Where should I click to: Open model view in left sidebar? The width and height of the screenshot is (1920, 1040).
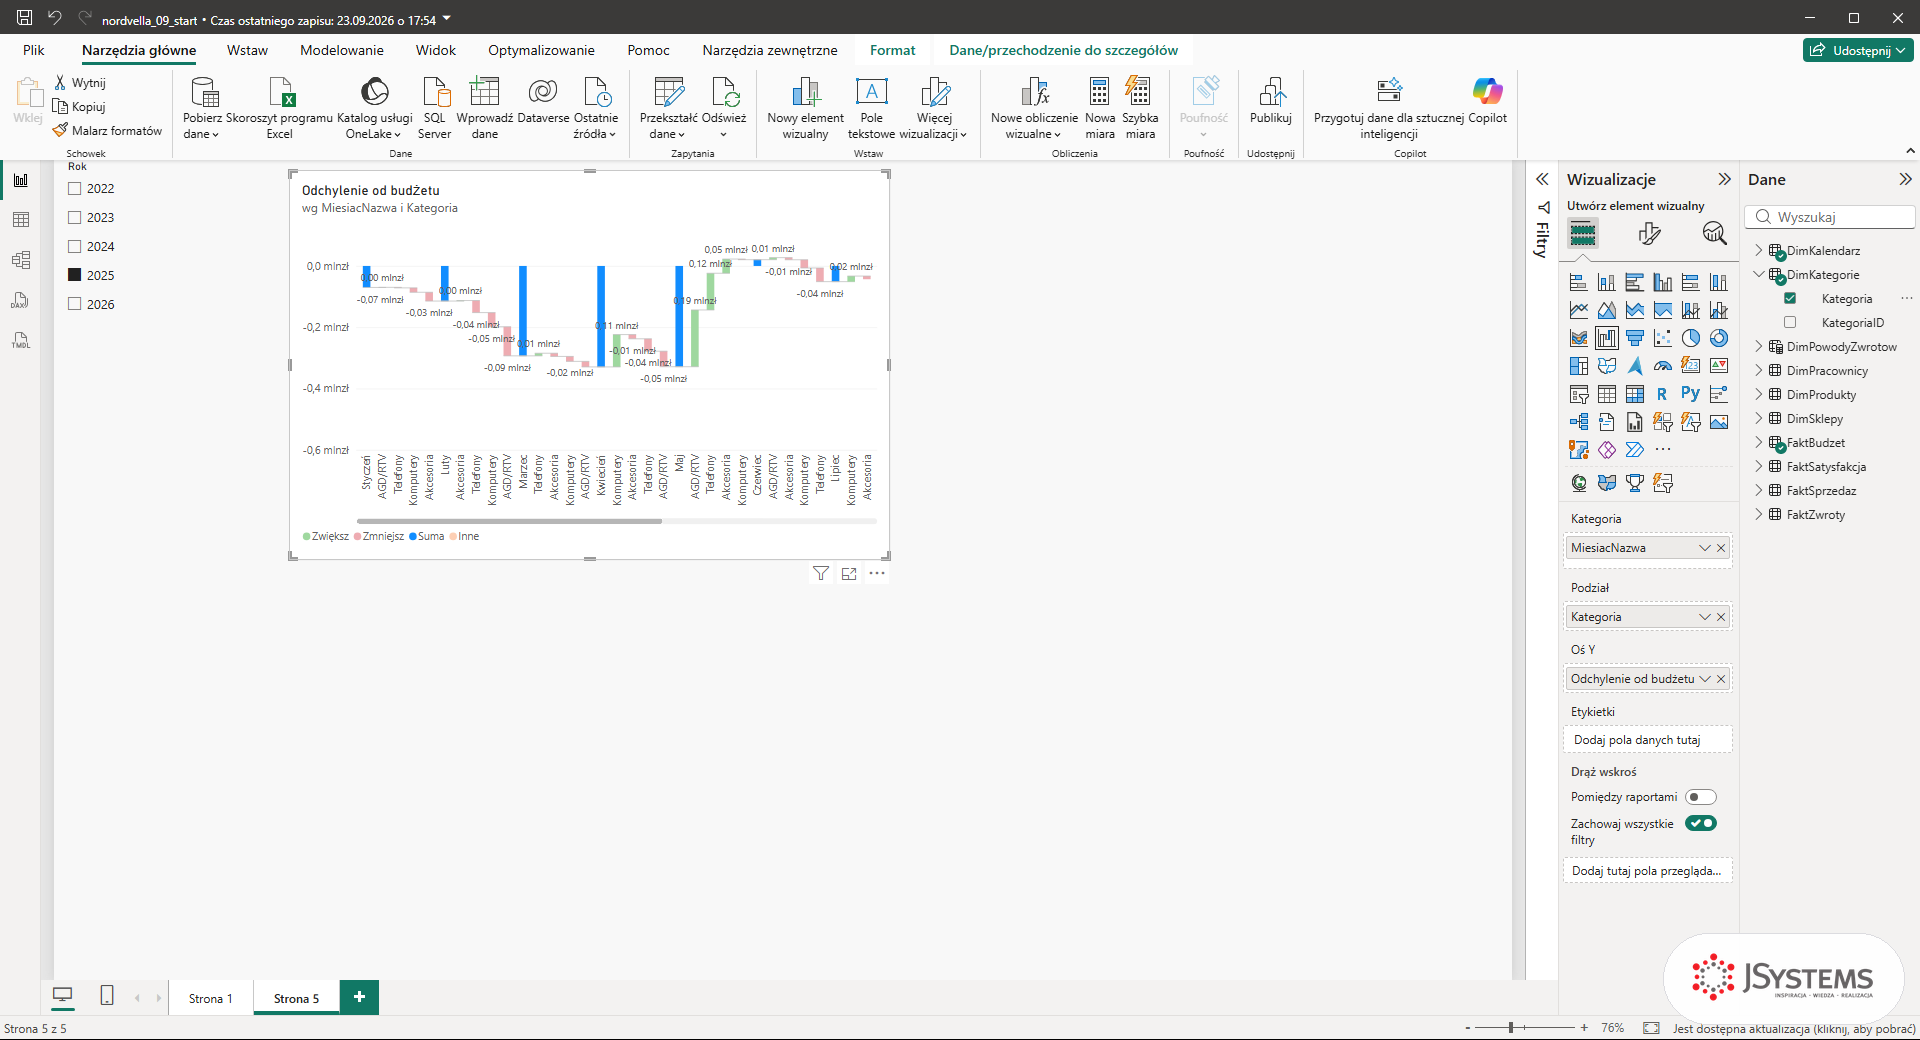tap(21, 260)
